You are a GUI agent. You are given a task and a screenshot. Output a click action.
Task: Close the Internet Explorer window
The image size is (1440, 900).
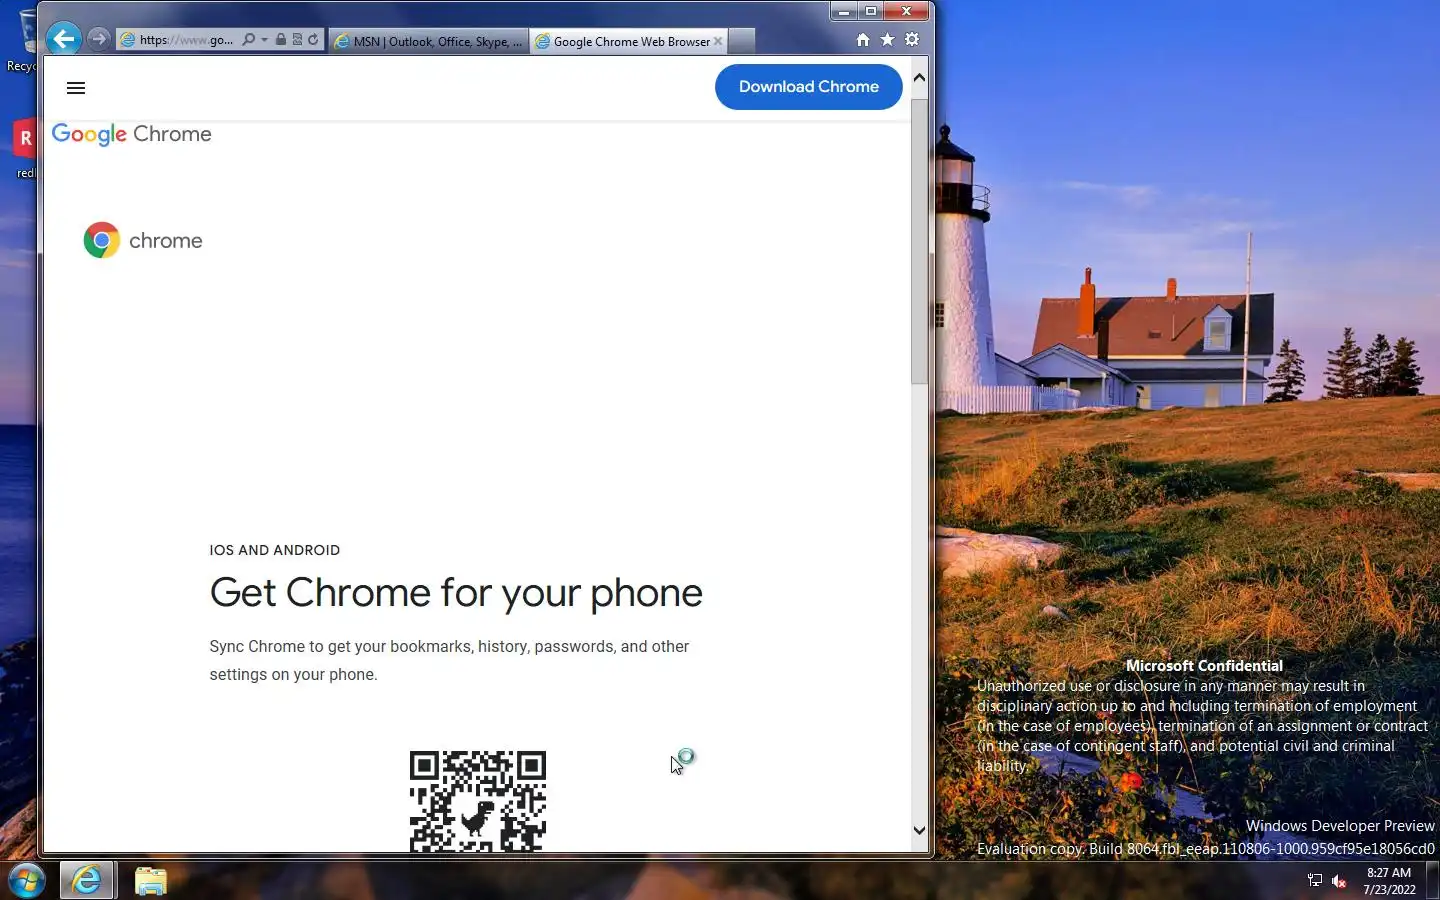pos(907,11)
